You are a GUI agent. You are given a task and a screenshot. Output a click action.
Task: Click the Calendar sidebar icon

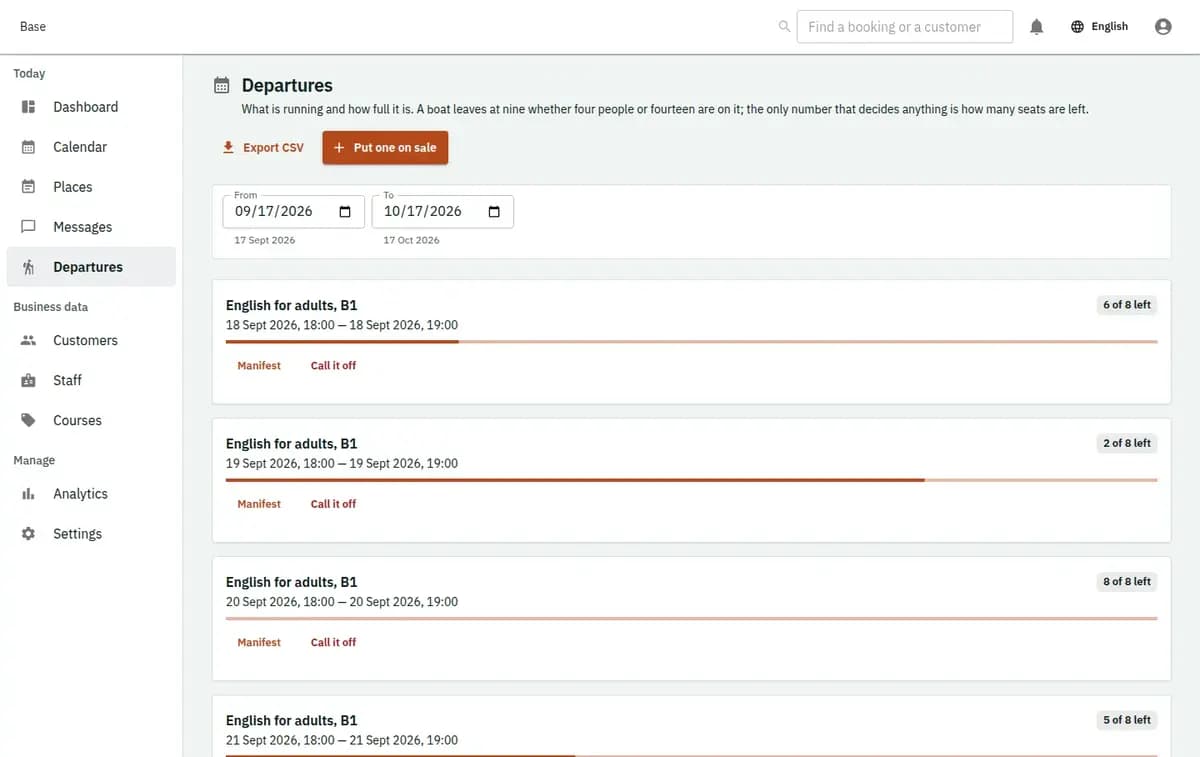[29, 147]
